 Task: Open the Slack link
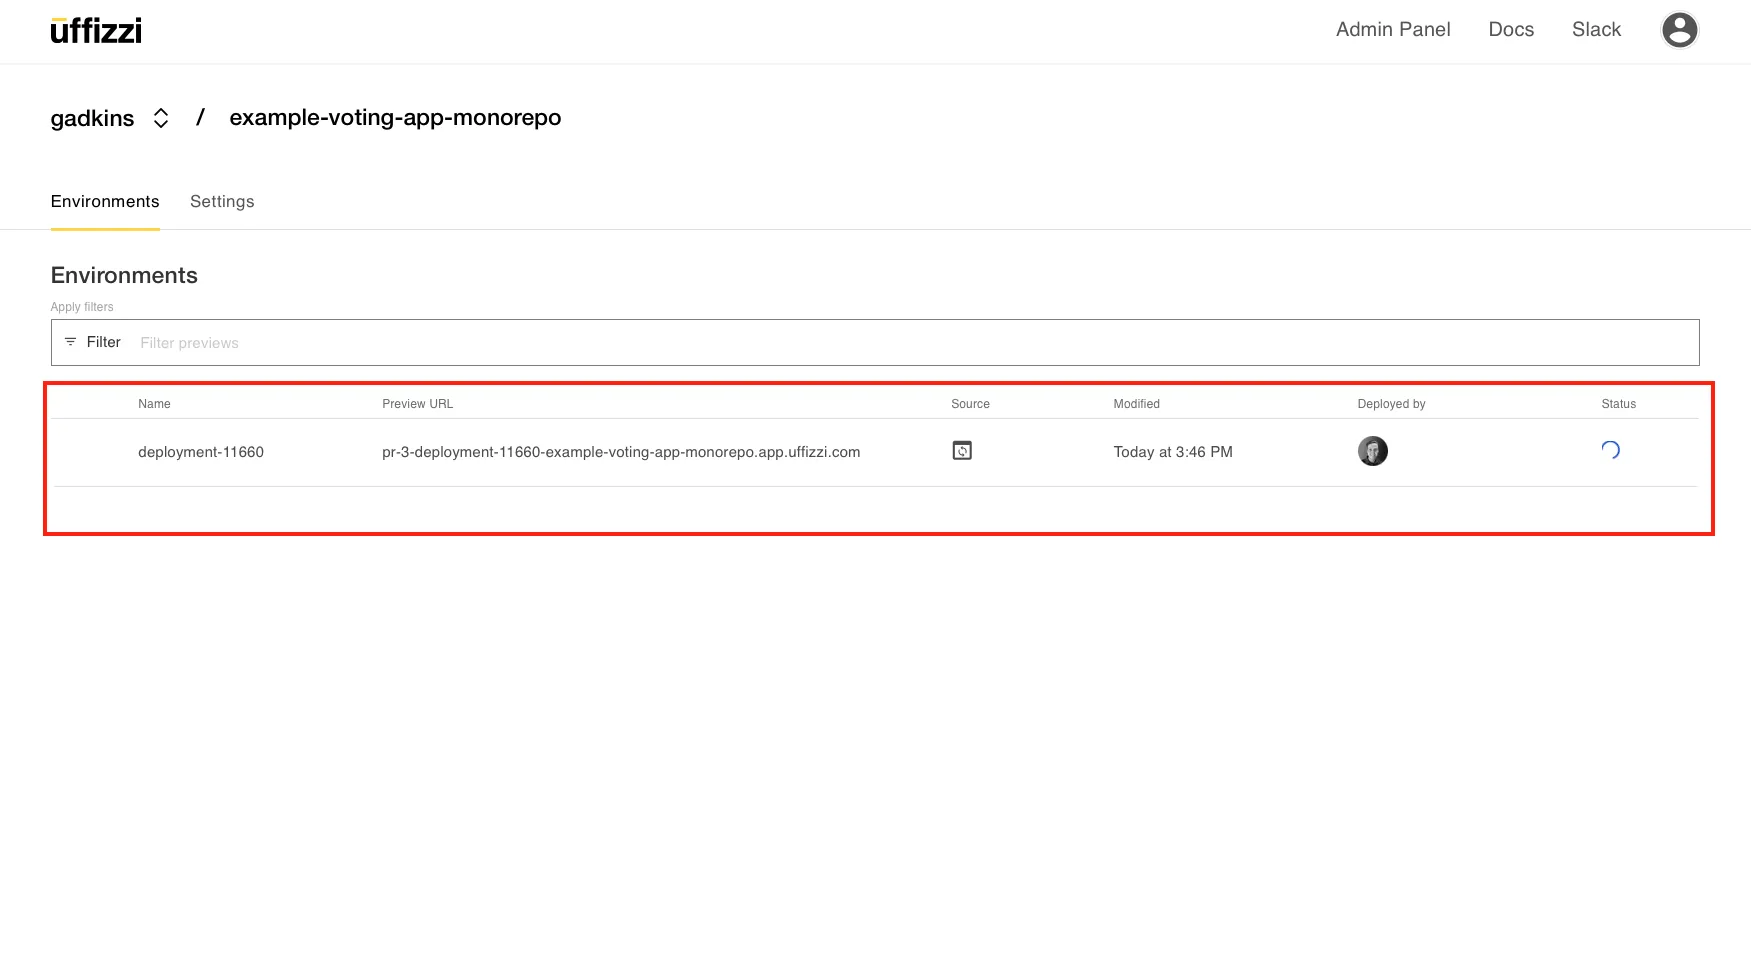(1596, 30)
